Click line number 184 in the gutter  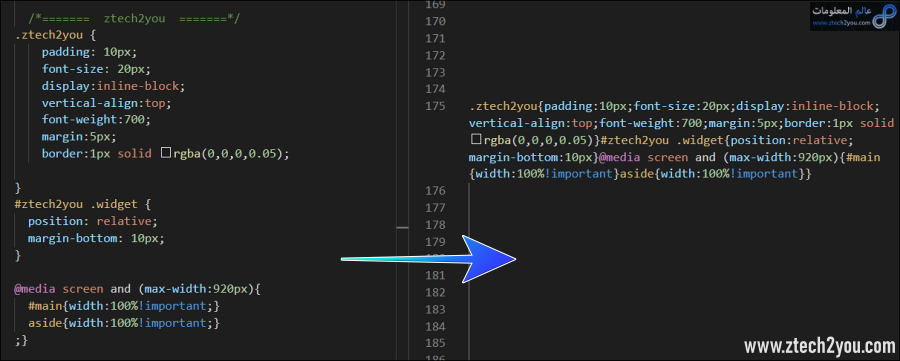436,327
